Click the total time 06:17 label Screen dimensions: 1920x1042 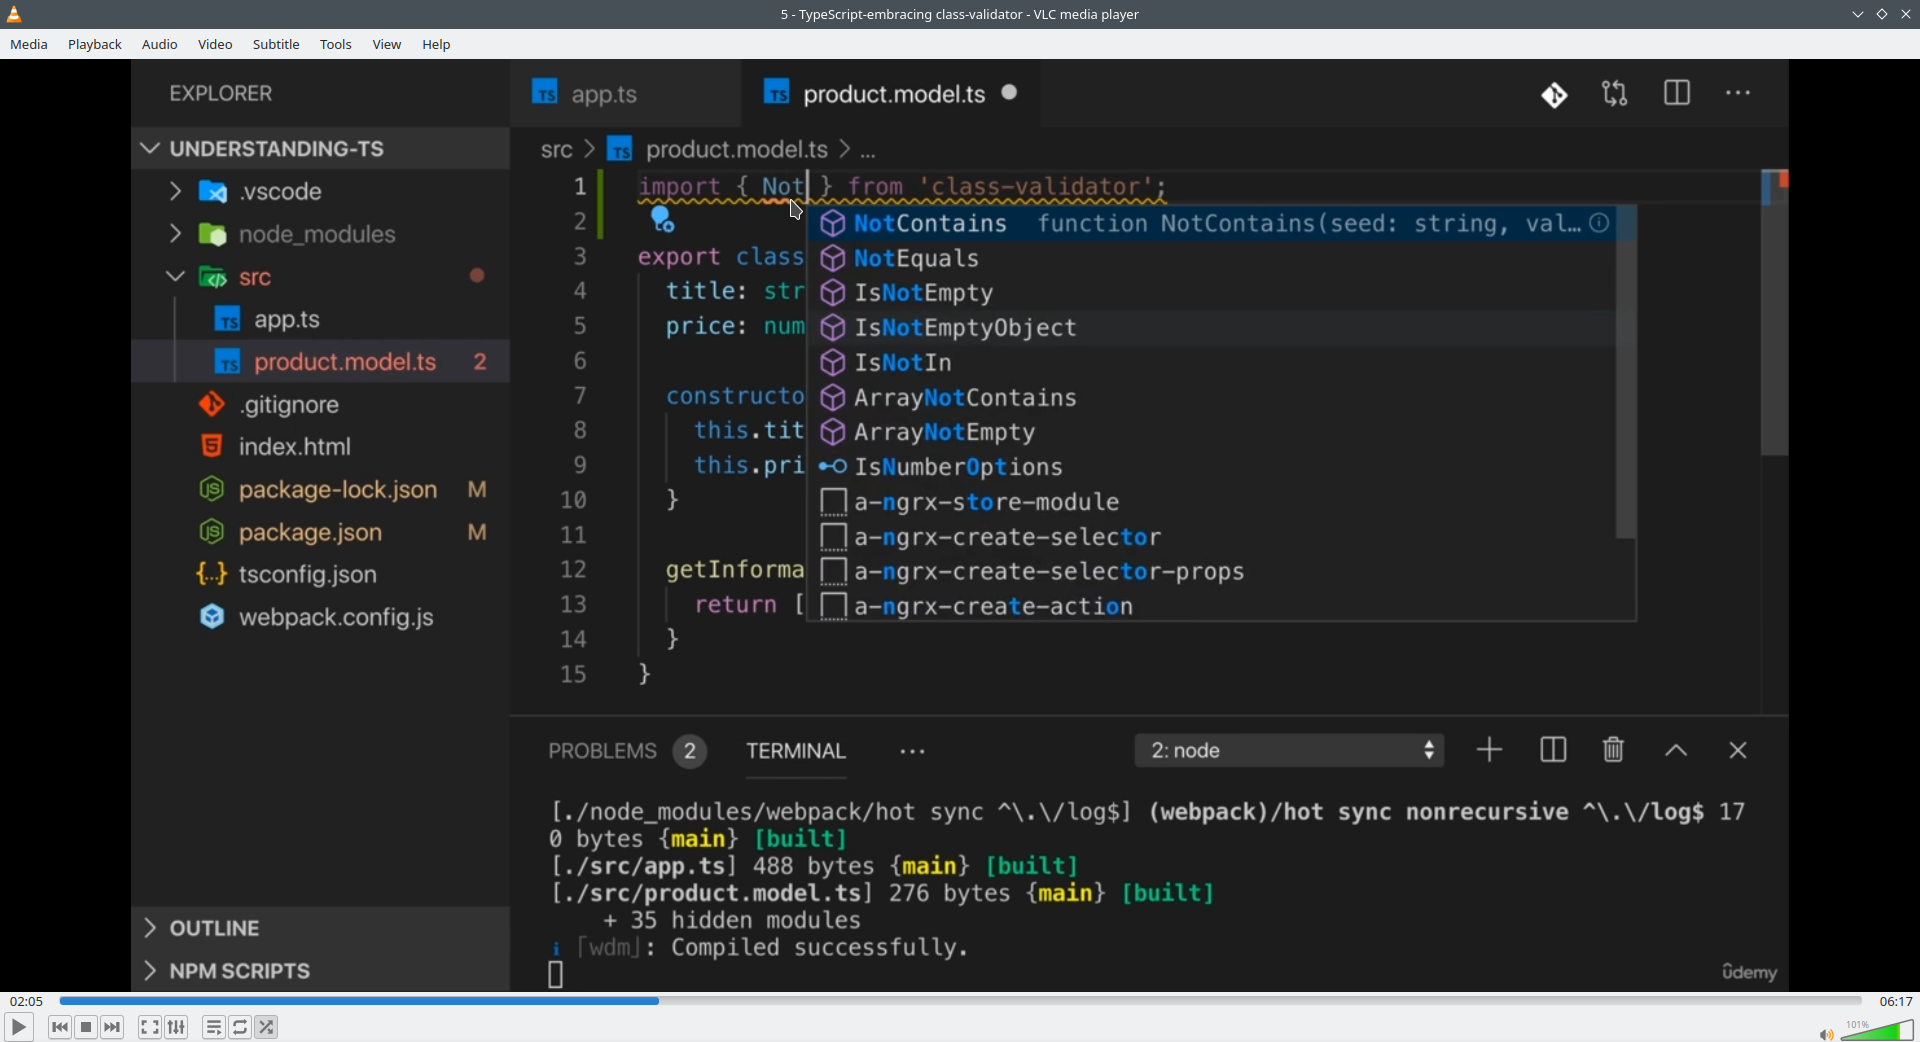point(1896,1001)
